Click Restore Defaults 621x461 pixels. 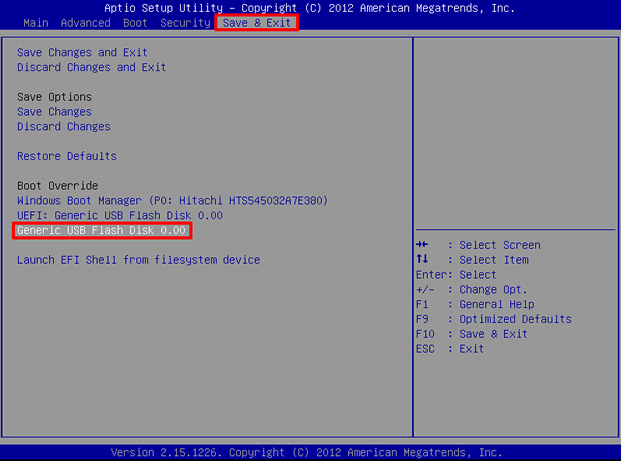pyautogui.click(x=67, y=156)
